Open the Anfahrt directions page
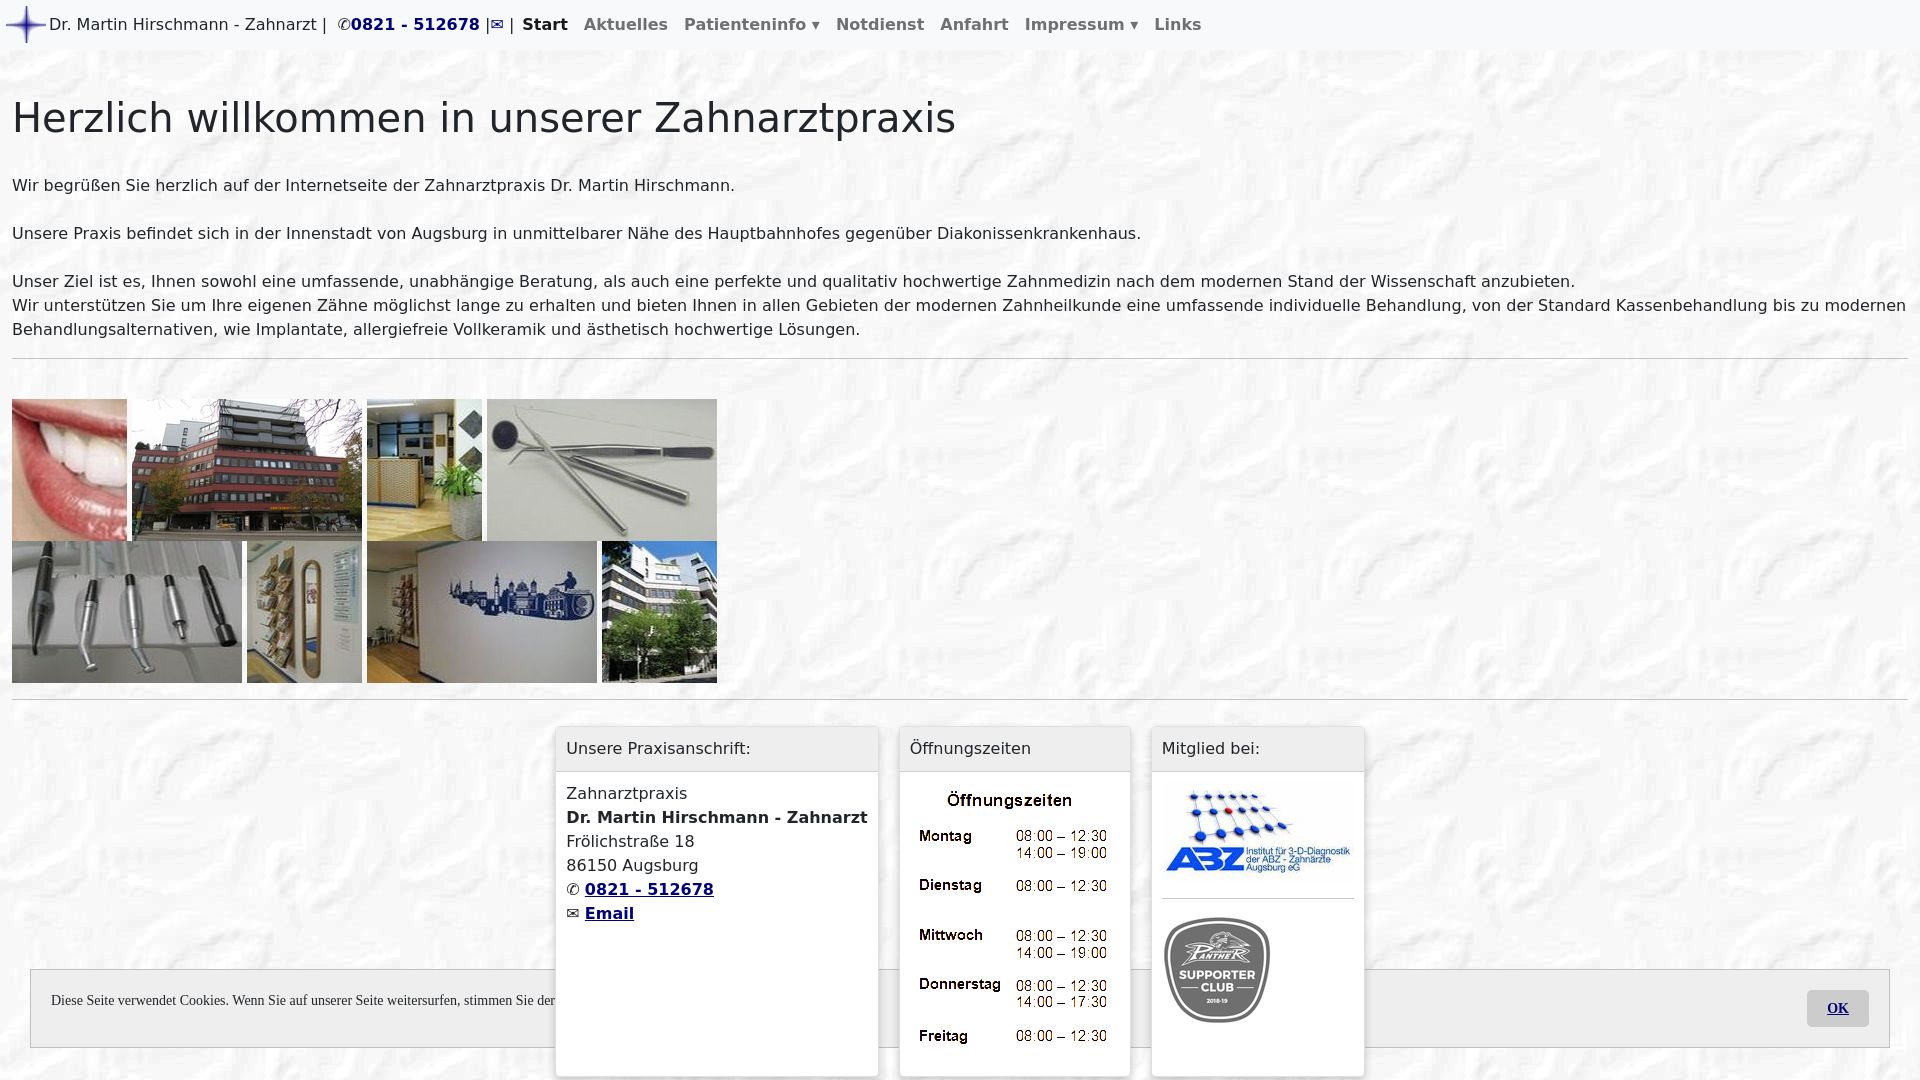1920x1080 pixels. [x=974, y=25]
